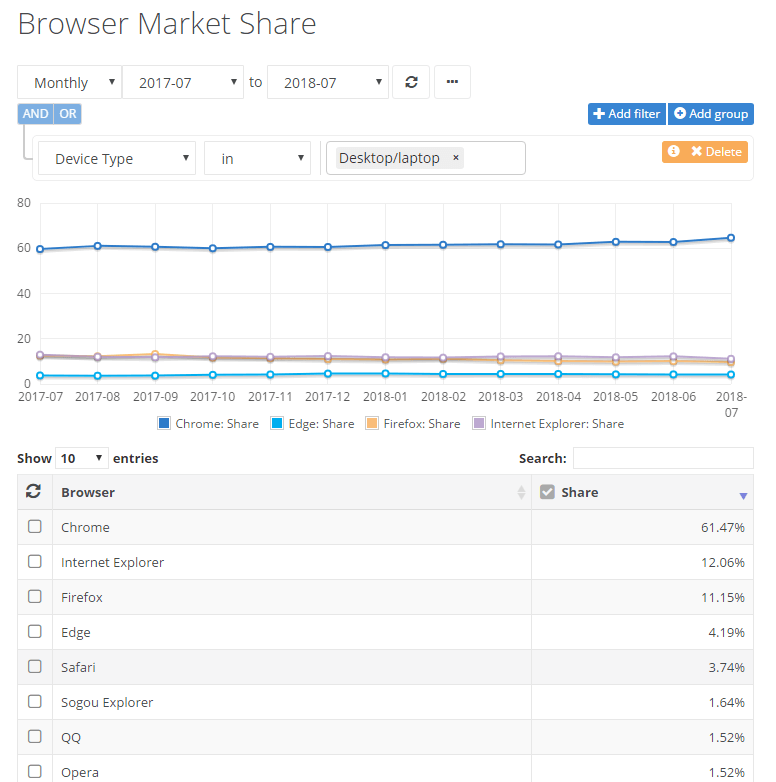Click the Add group button

click(x=711, y=114)
